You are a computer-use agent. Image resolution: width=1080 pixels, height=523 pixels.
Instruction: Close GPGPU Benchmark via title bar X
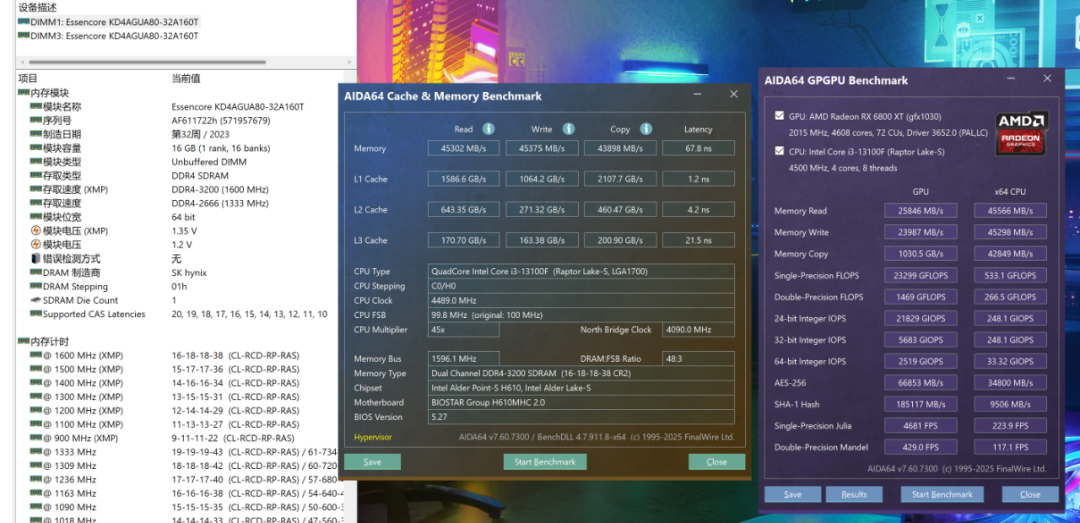pyautogui.click(x=1047, y=79)
